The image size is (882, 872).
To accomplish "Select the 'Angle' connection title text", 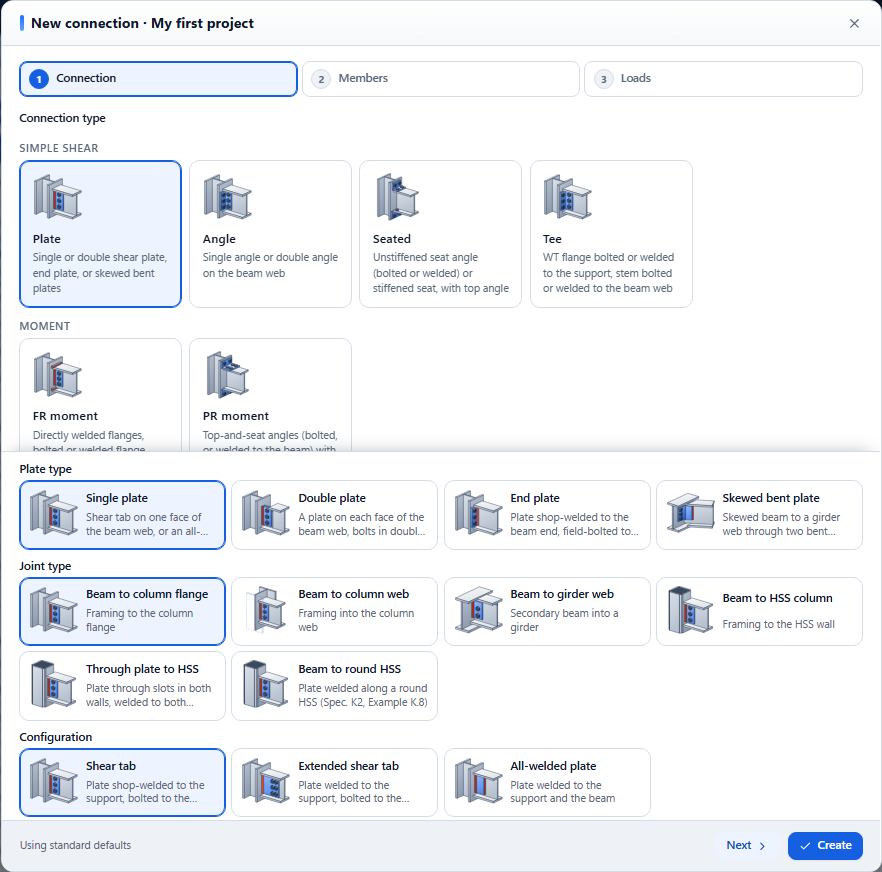I will 219,239.
